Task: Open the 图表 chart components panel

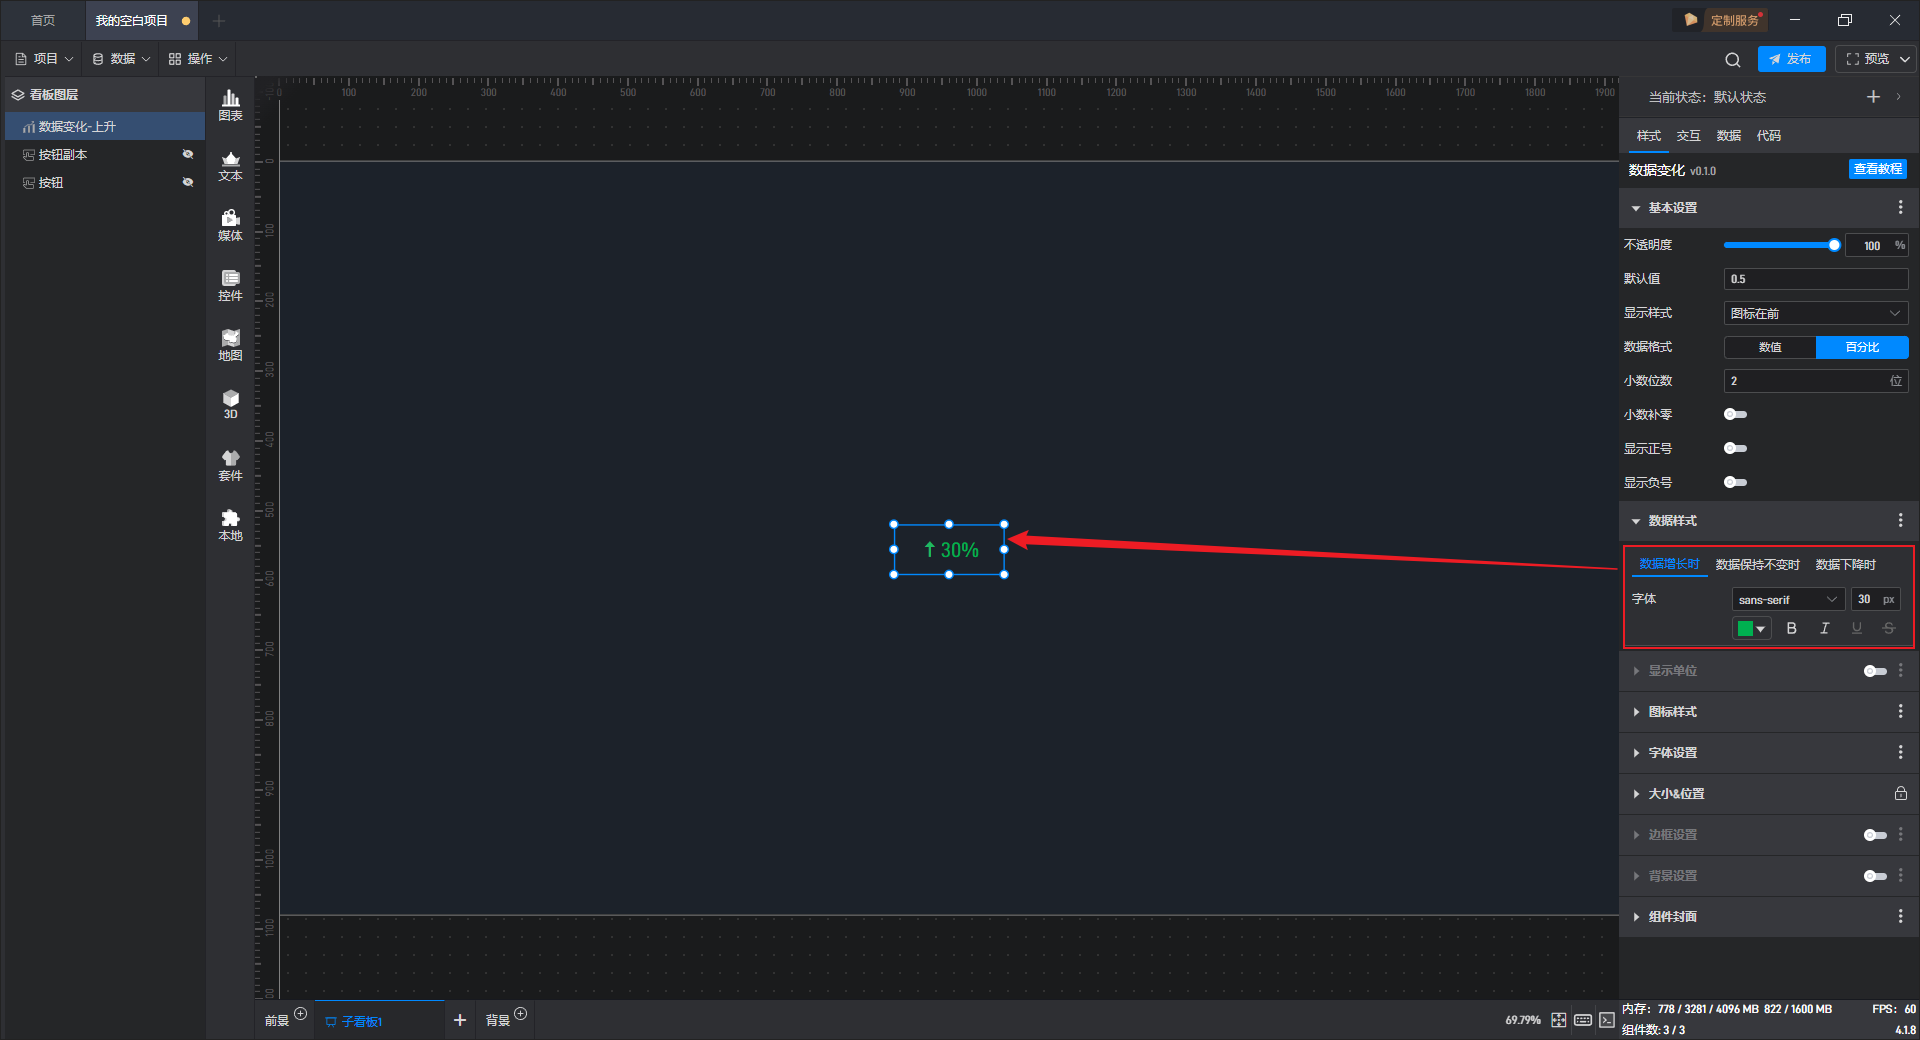Action: [x=230, y=105]
